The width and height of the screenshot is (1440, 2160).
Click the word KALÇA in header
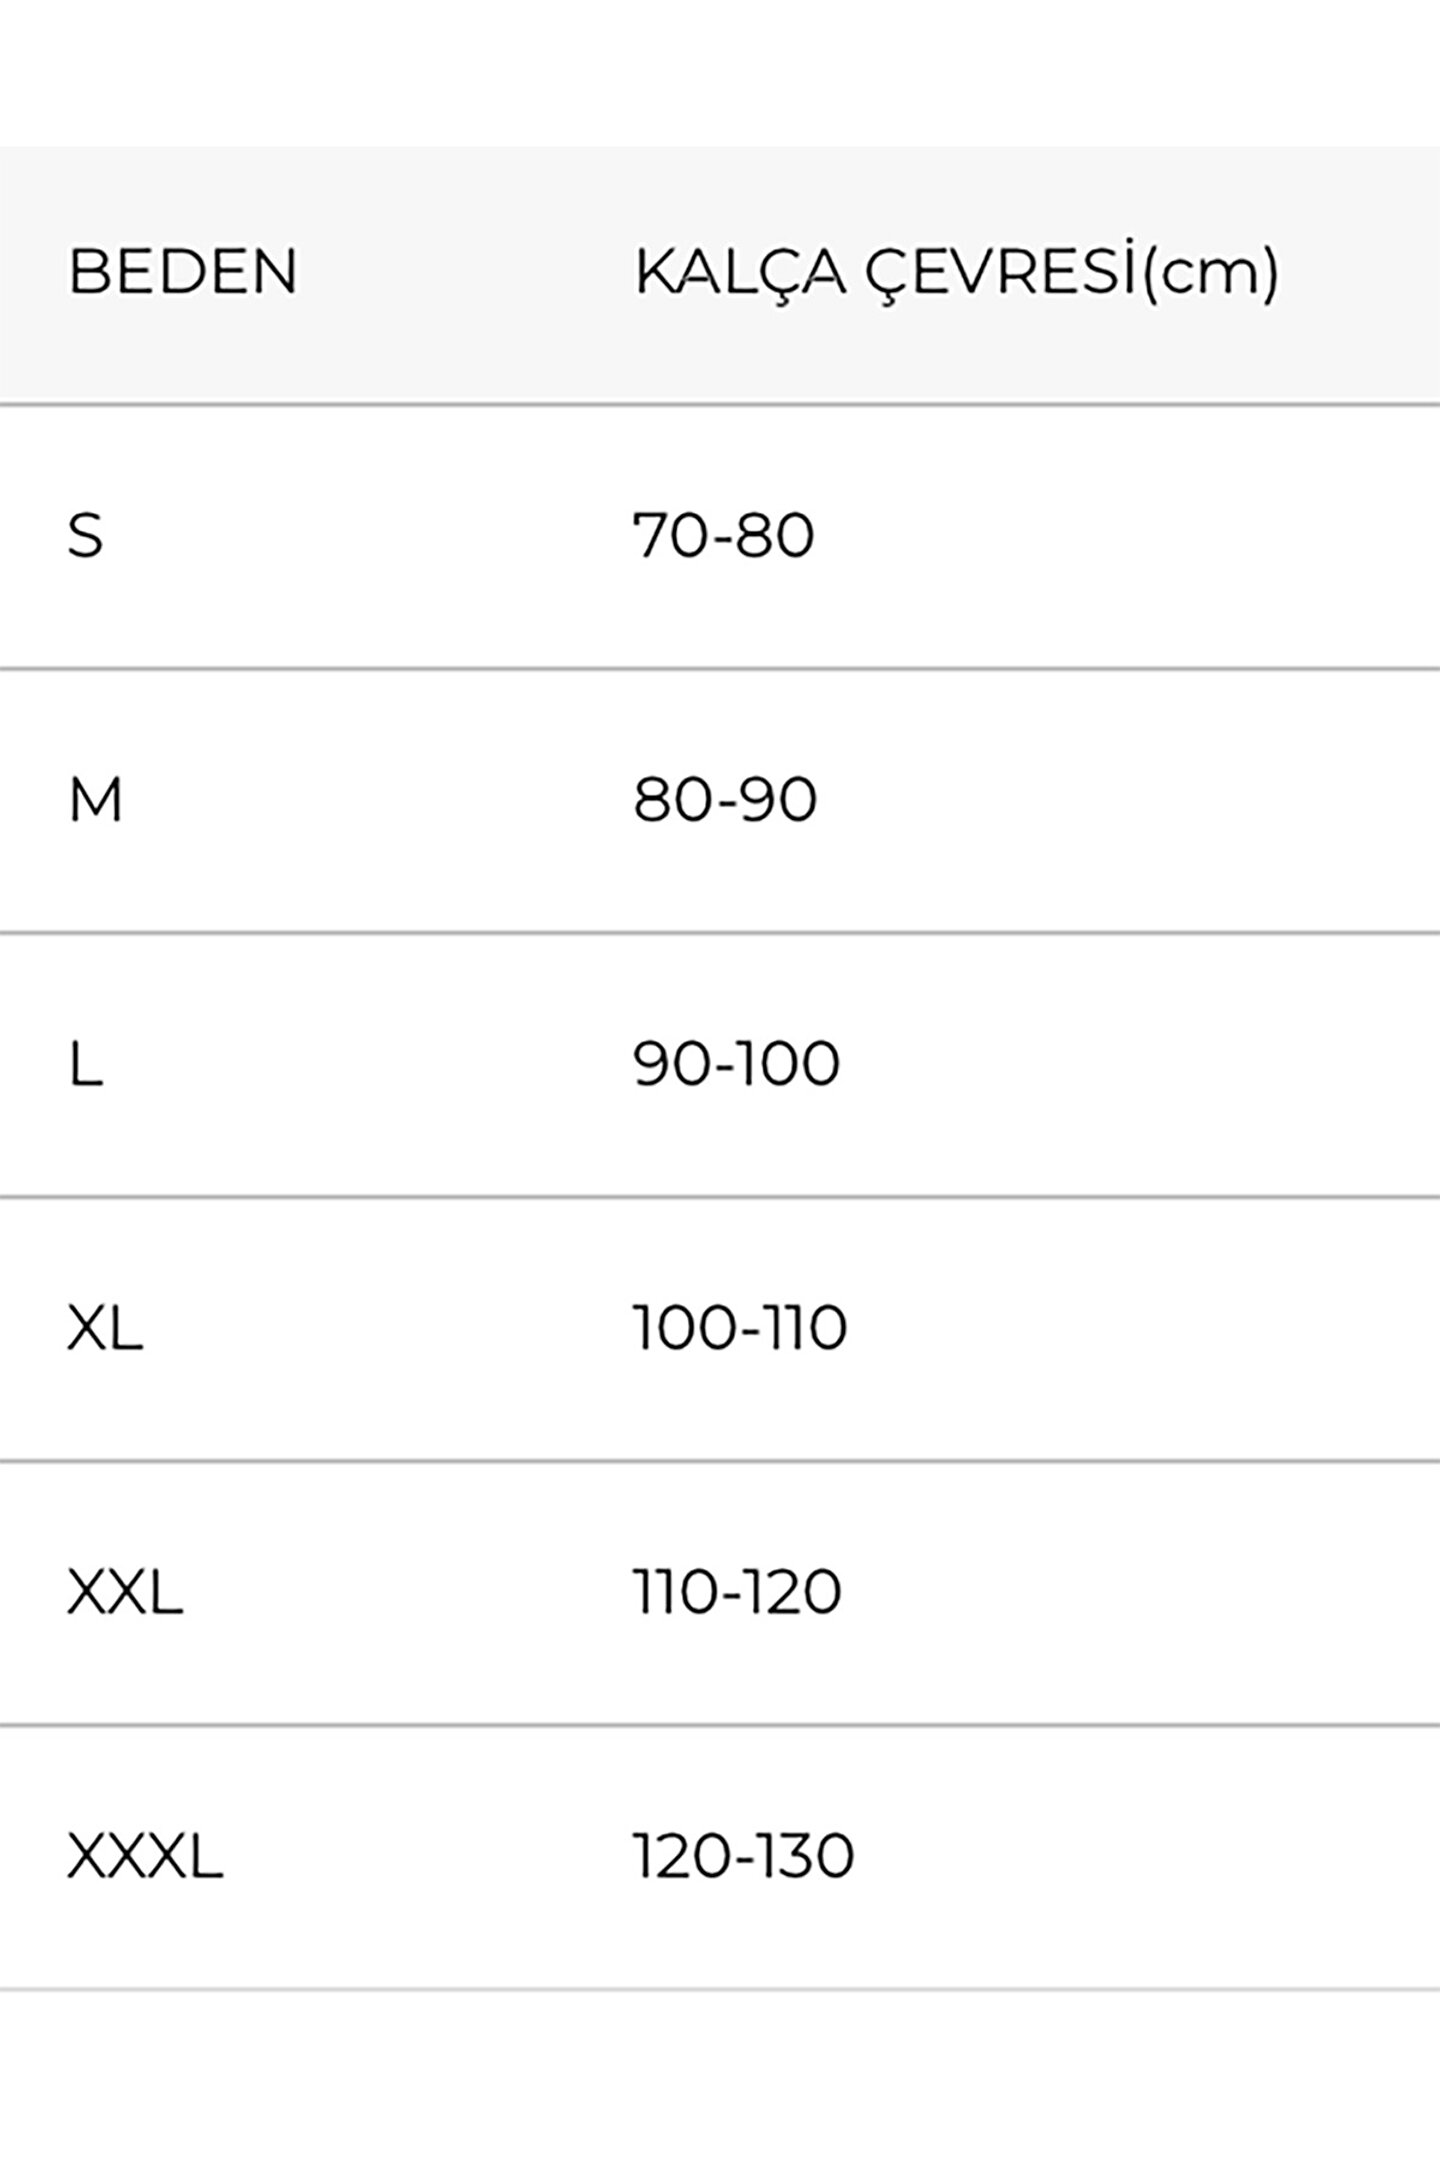[741, 272]
